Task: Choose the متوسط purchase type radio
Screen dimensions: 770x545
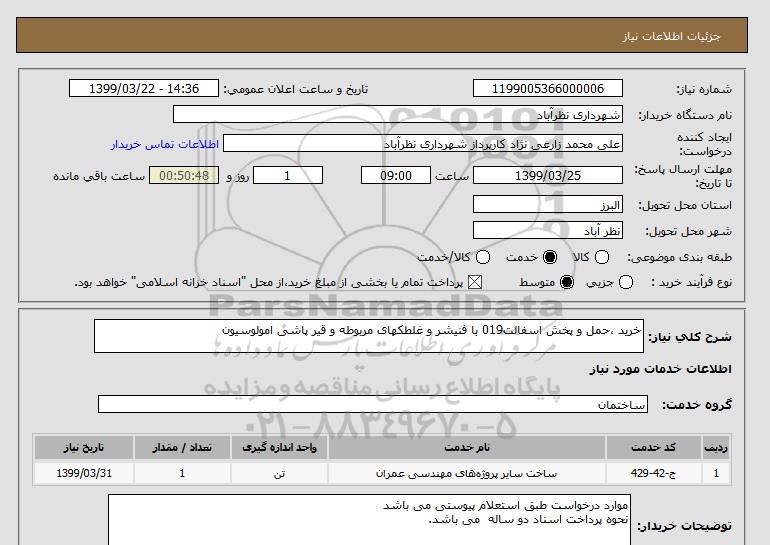Action: tap(567, 282)
